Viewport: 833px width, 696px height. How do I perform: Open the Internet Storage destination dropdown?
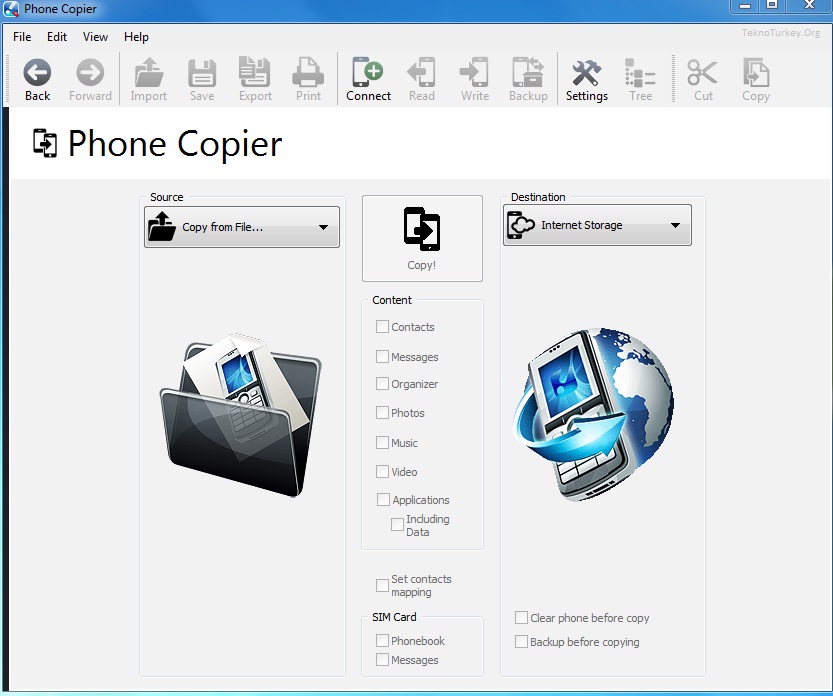pos(597,226)
